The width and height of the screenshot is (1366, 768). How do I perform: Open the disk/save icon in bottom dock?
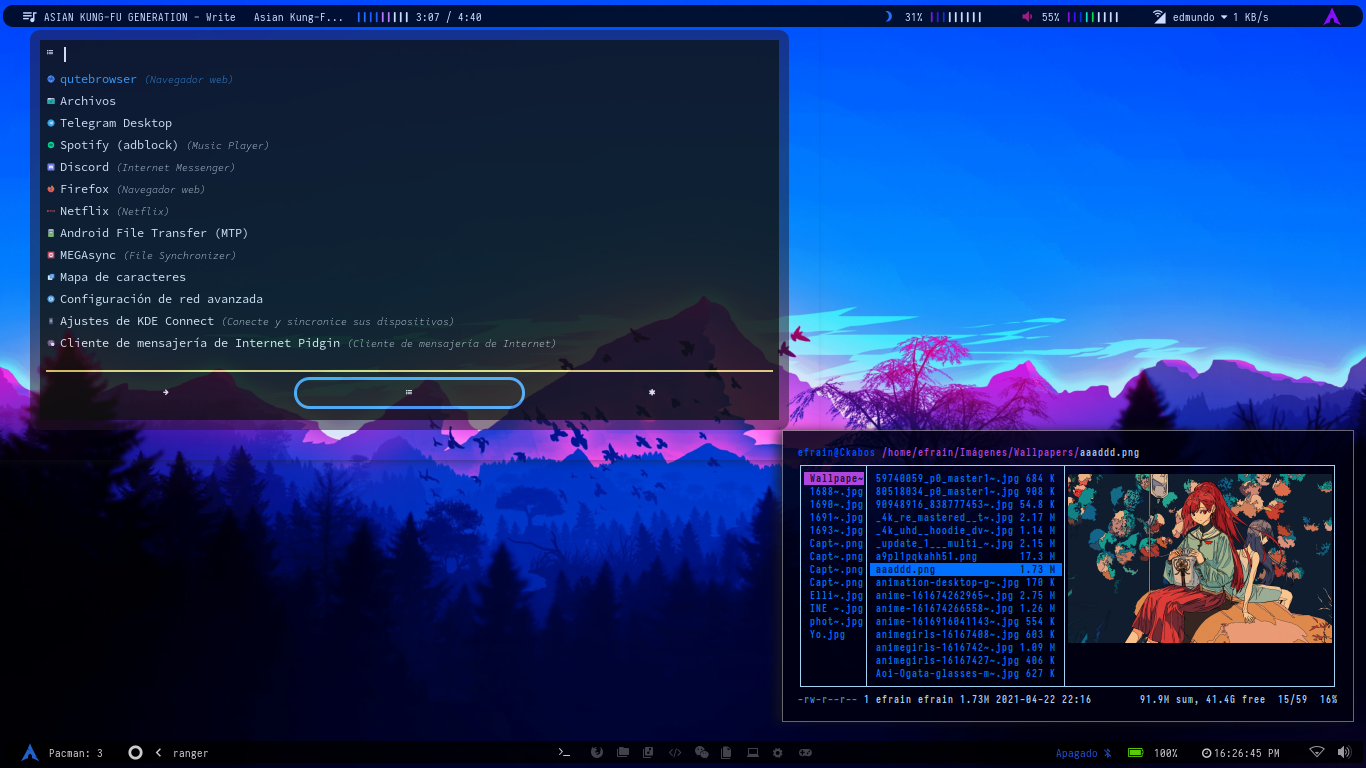click(649, 752)
